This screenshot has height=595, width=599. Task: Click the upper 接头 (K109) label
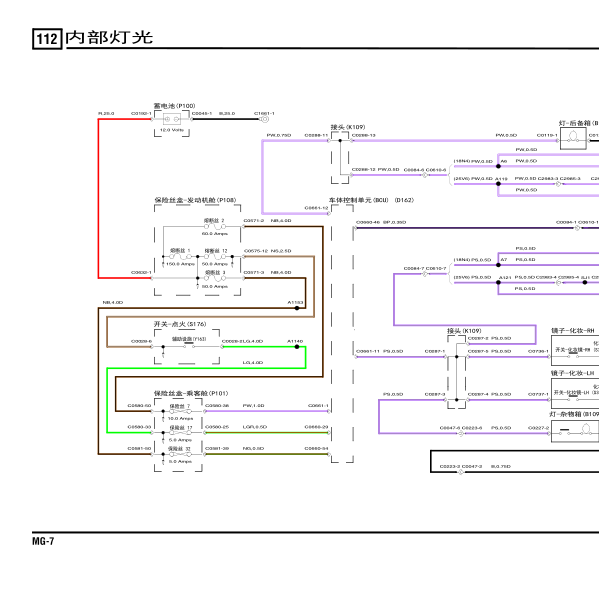point(348,127)
